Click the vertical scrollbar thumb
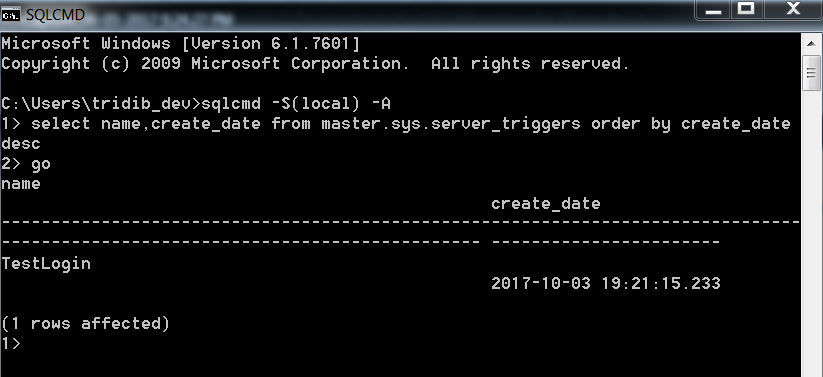Screen dimensions: 823x377 pyautogui.click(x=811, y=73)
